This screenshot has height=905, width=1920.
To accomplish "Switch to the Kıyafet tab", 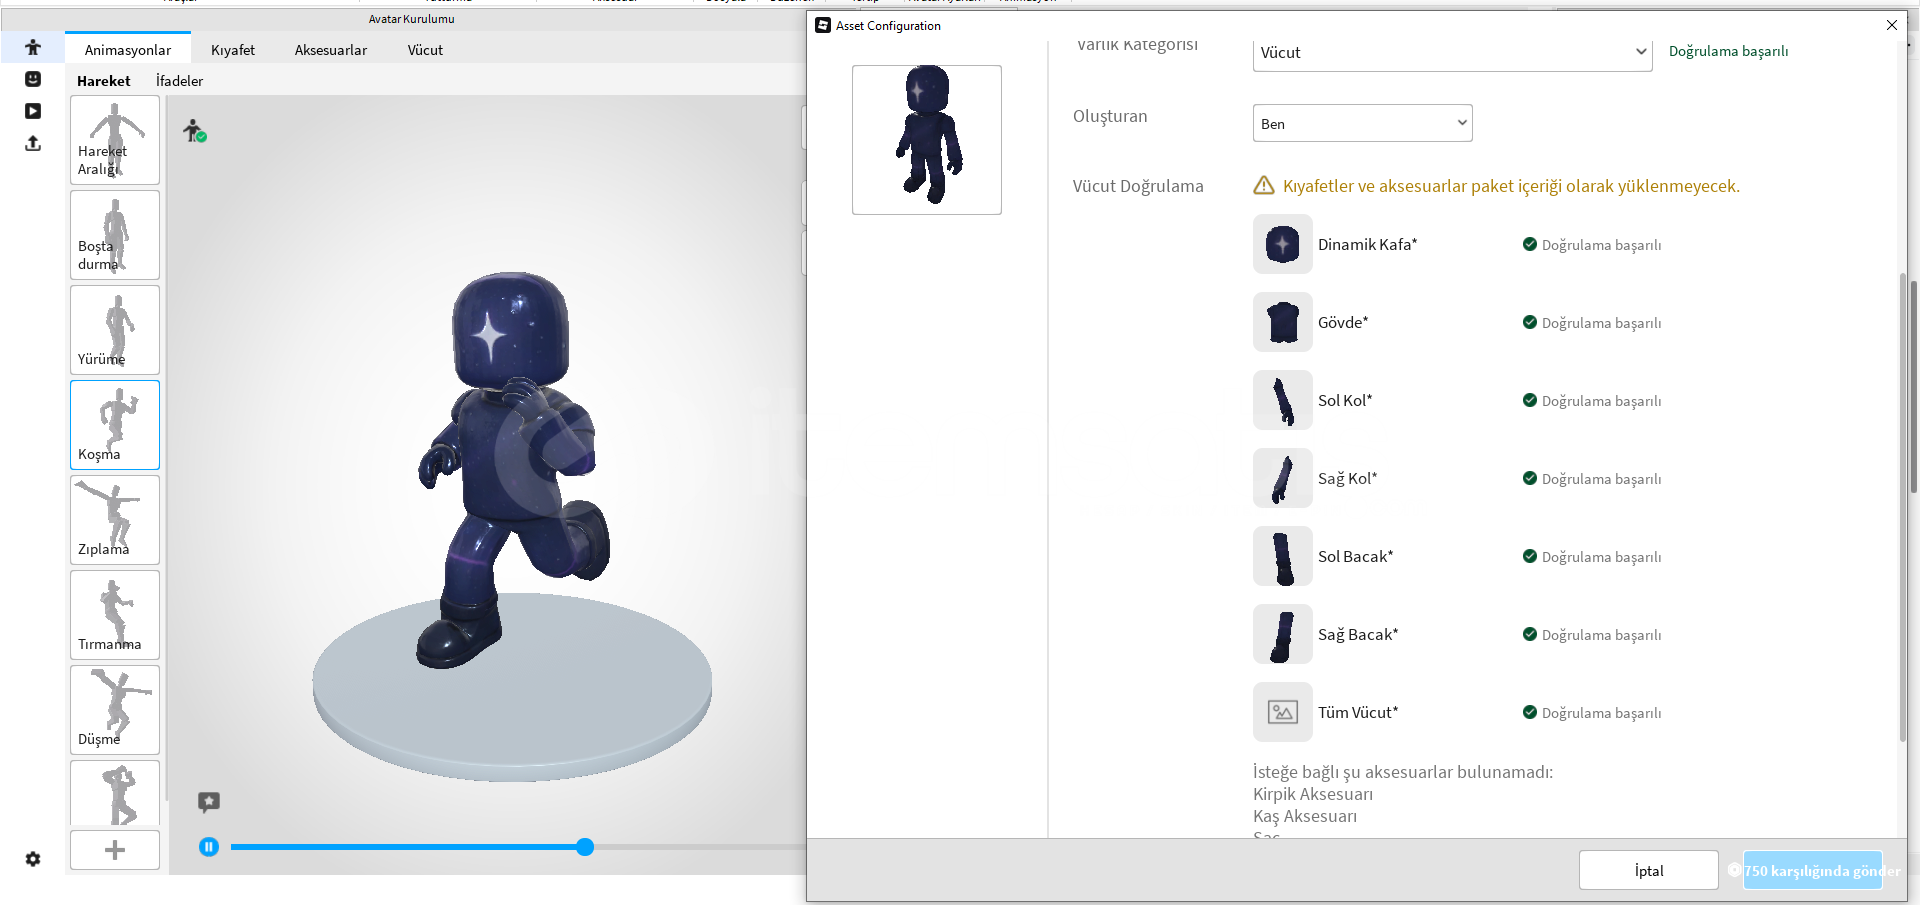I will (233, 50).
